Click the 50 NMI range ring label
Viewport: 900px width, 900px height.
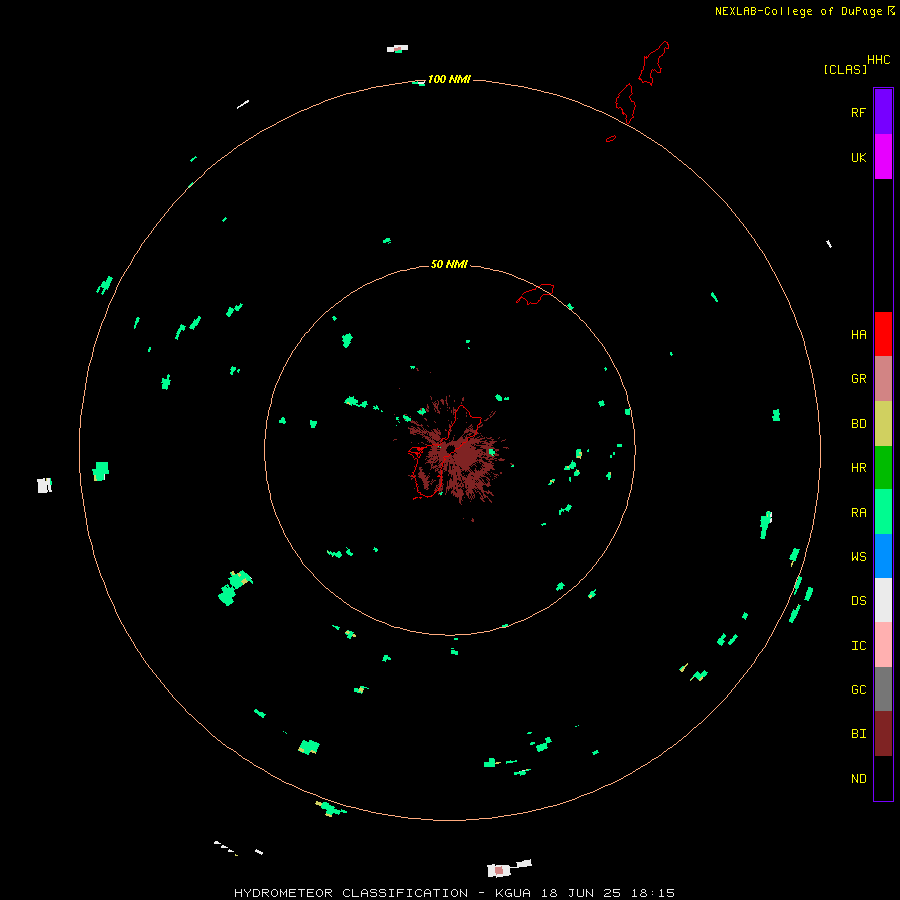tap(449, 264)
